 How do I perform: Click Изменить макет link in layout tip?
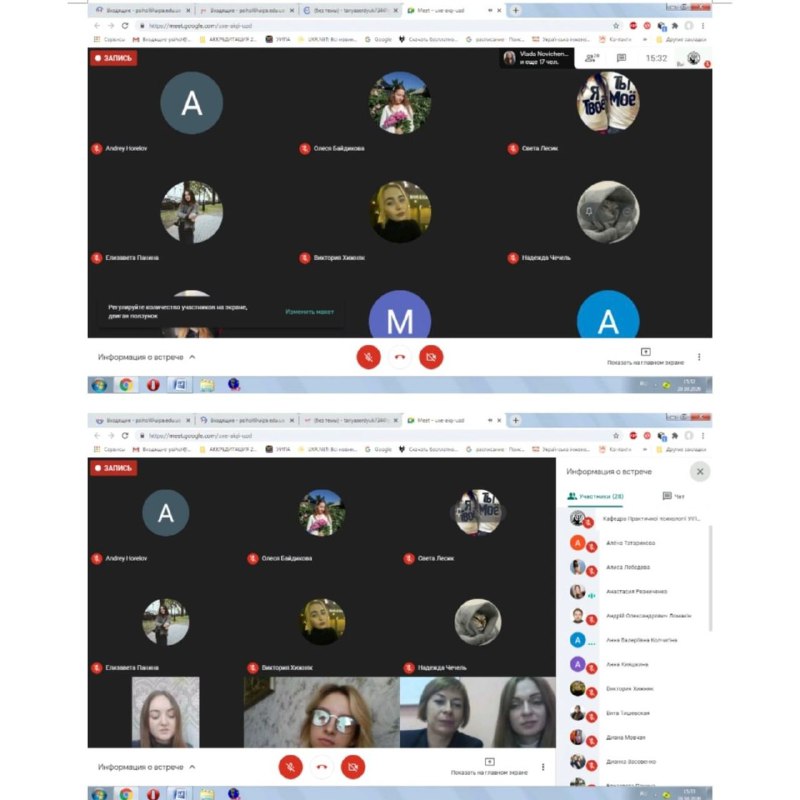point(309,312)
